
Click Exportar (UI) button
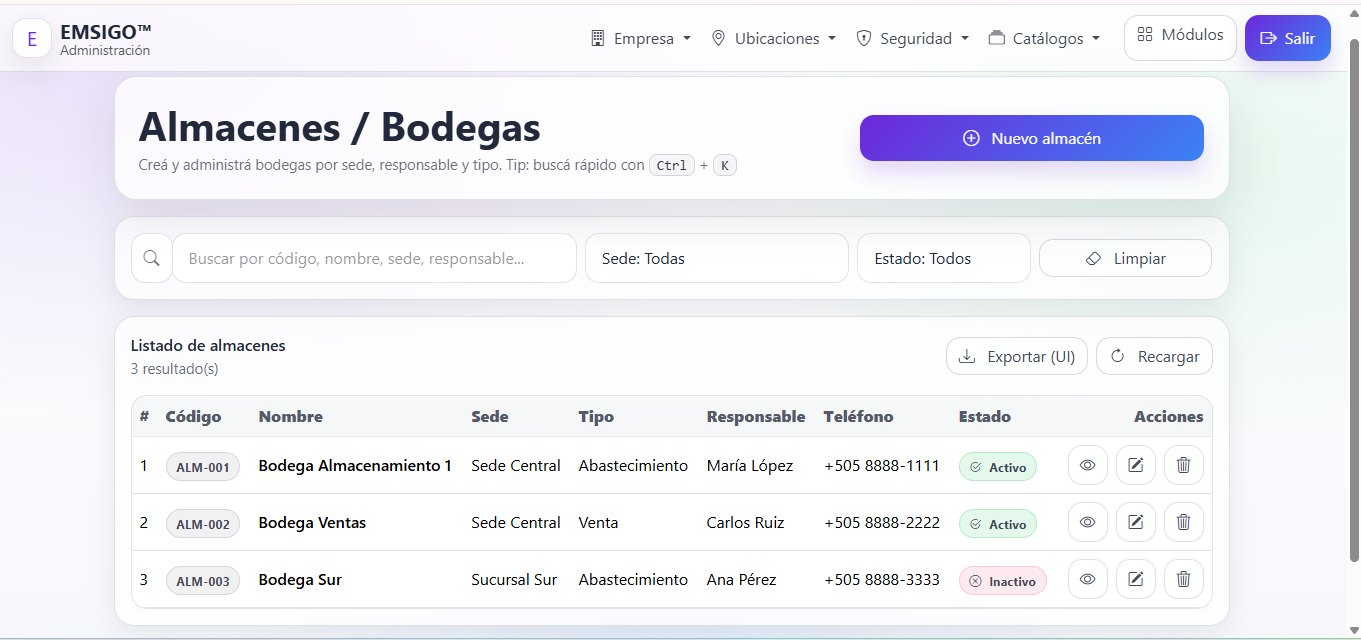(1017, 356)
